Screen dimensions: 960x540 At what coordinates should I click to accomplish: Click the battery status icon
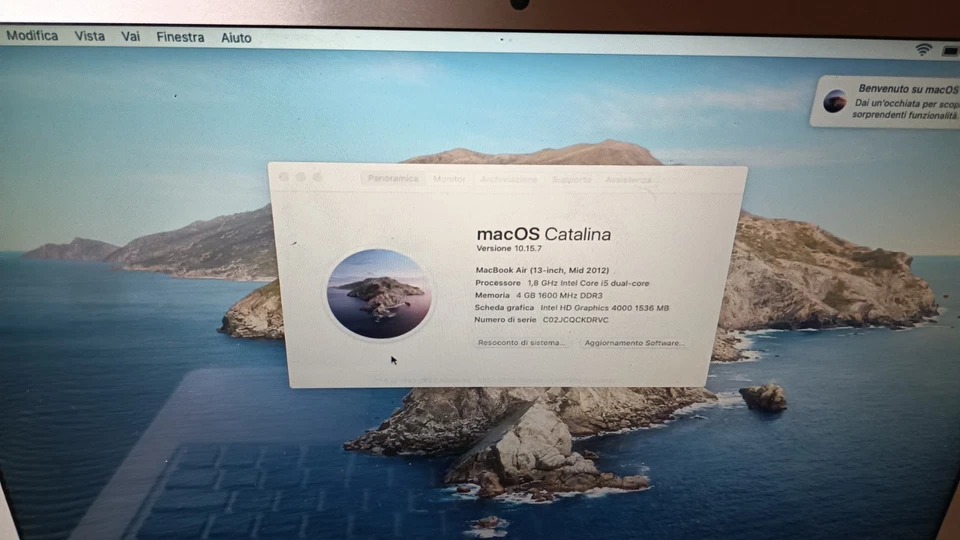pos(951,51)
